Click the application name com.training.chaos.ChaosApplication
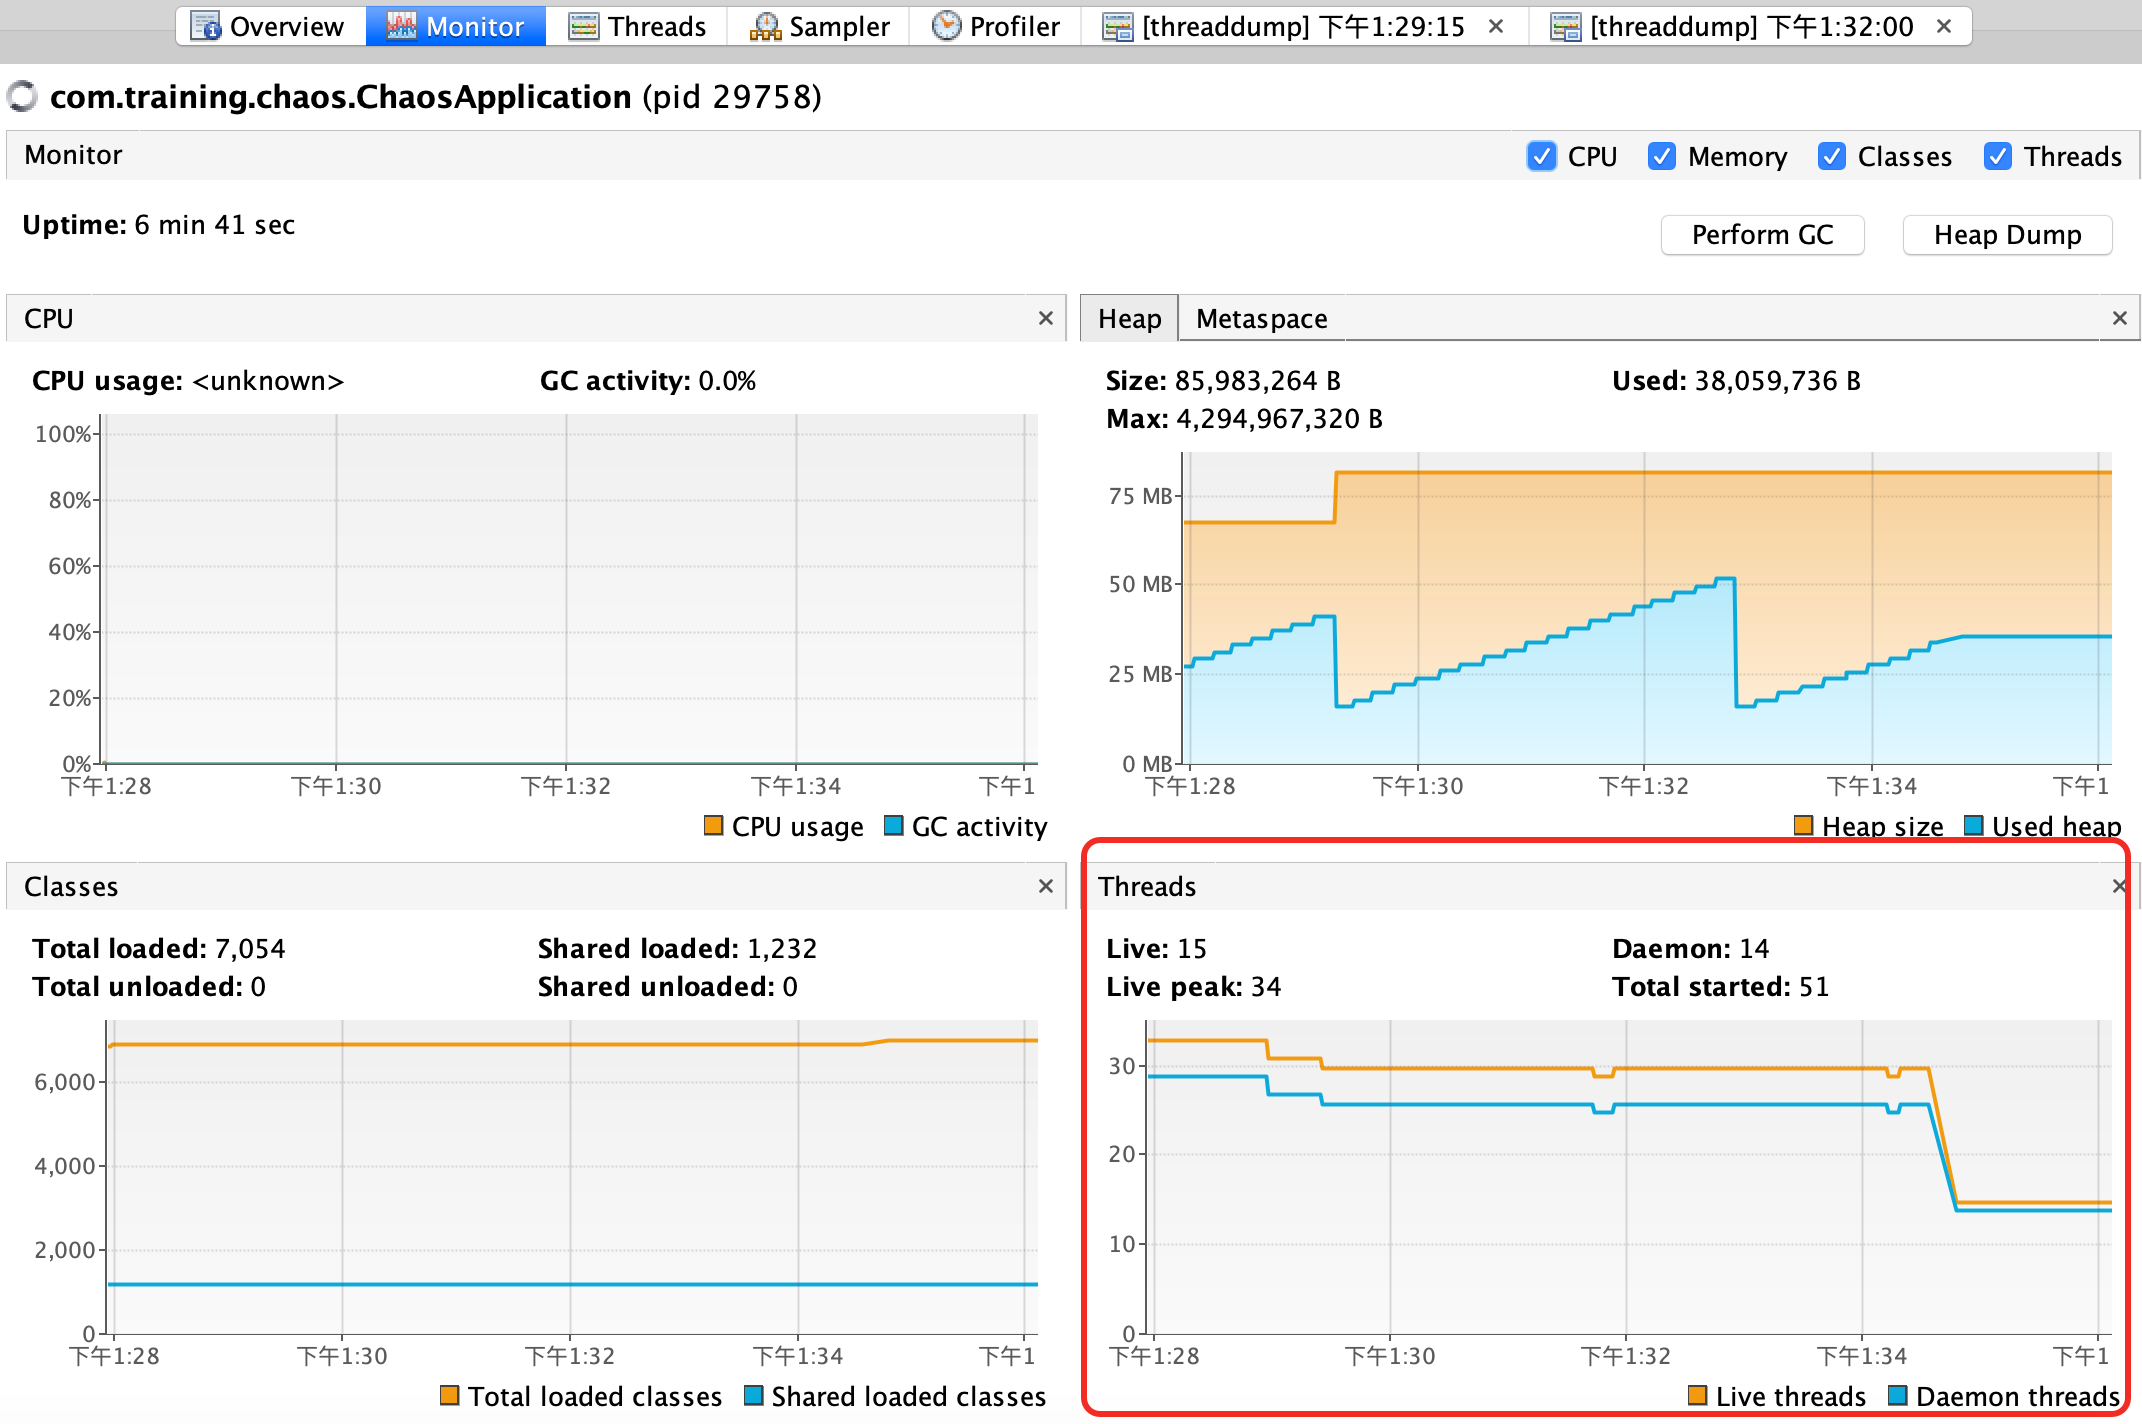Image resolution: width=2142 pixels, height=1424 pixels. point(341,97)
